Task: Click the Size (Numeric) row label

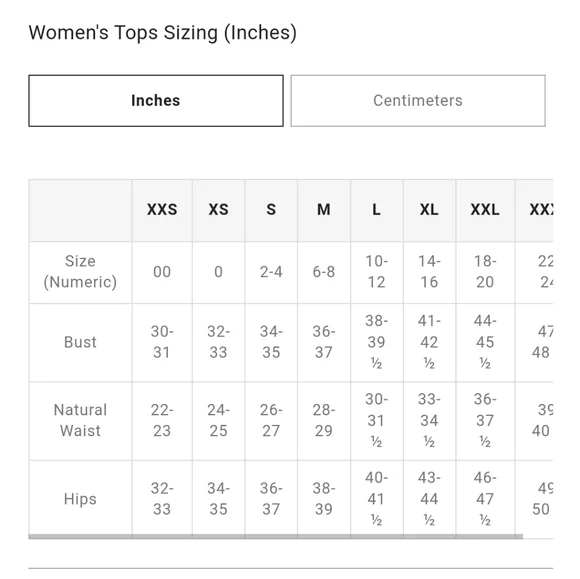Action: click(x=80, y=272)
